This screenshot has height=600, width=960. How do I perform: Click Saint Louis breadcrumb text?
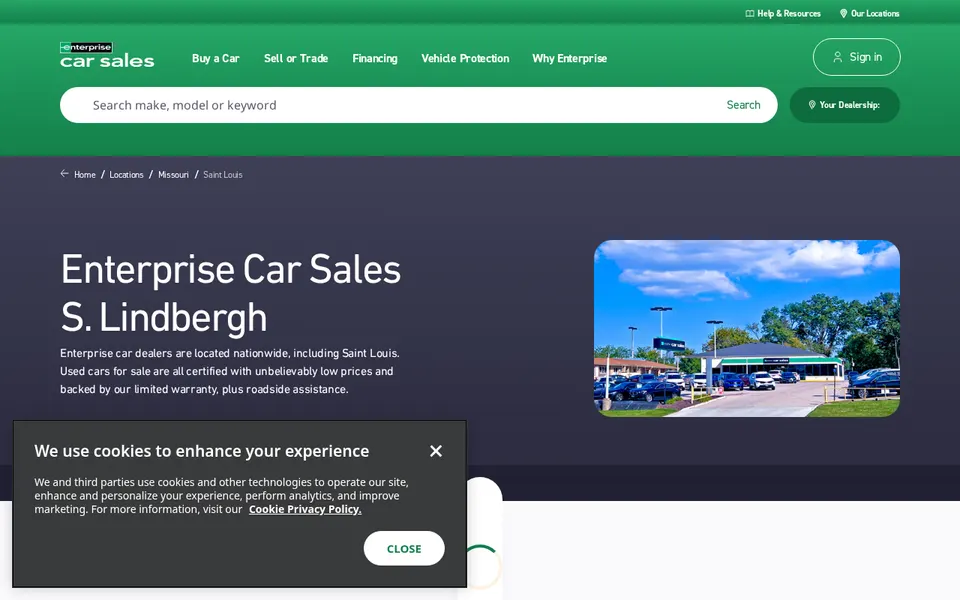point(223,174)
